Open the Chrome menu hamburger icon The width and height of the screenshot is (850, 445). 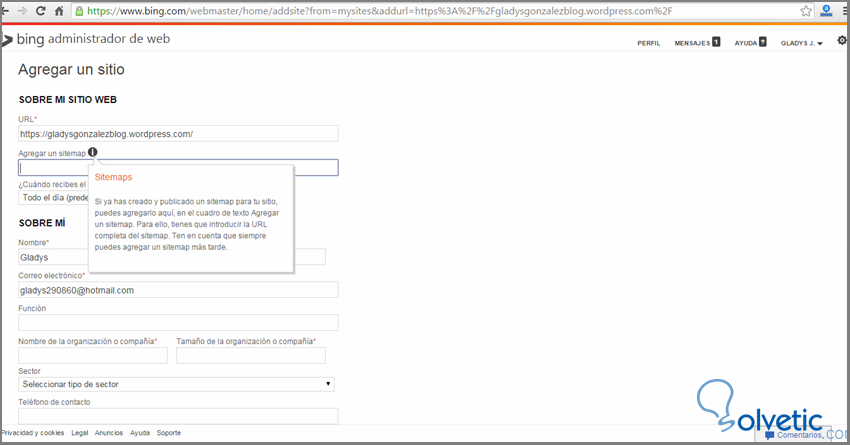pos(845,11)
